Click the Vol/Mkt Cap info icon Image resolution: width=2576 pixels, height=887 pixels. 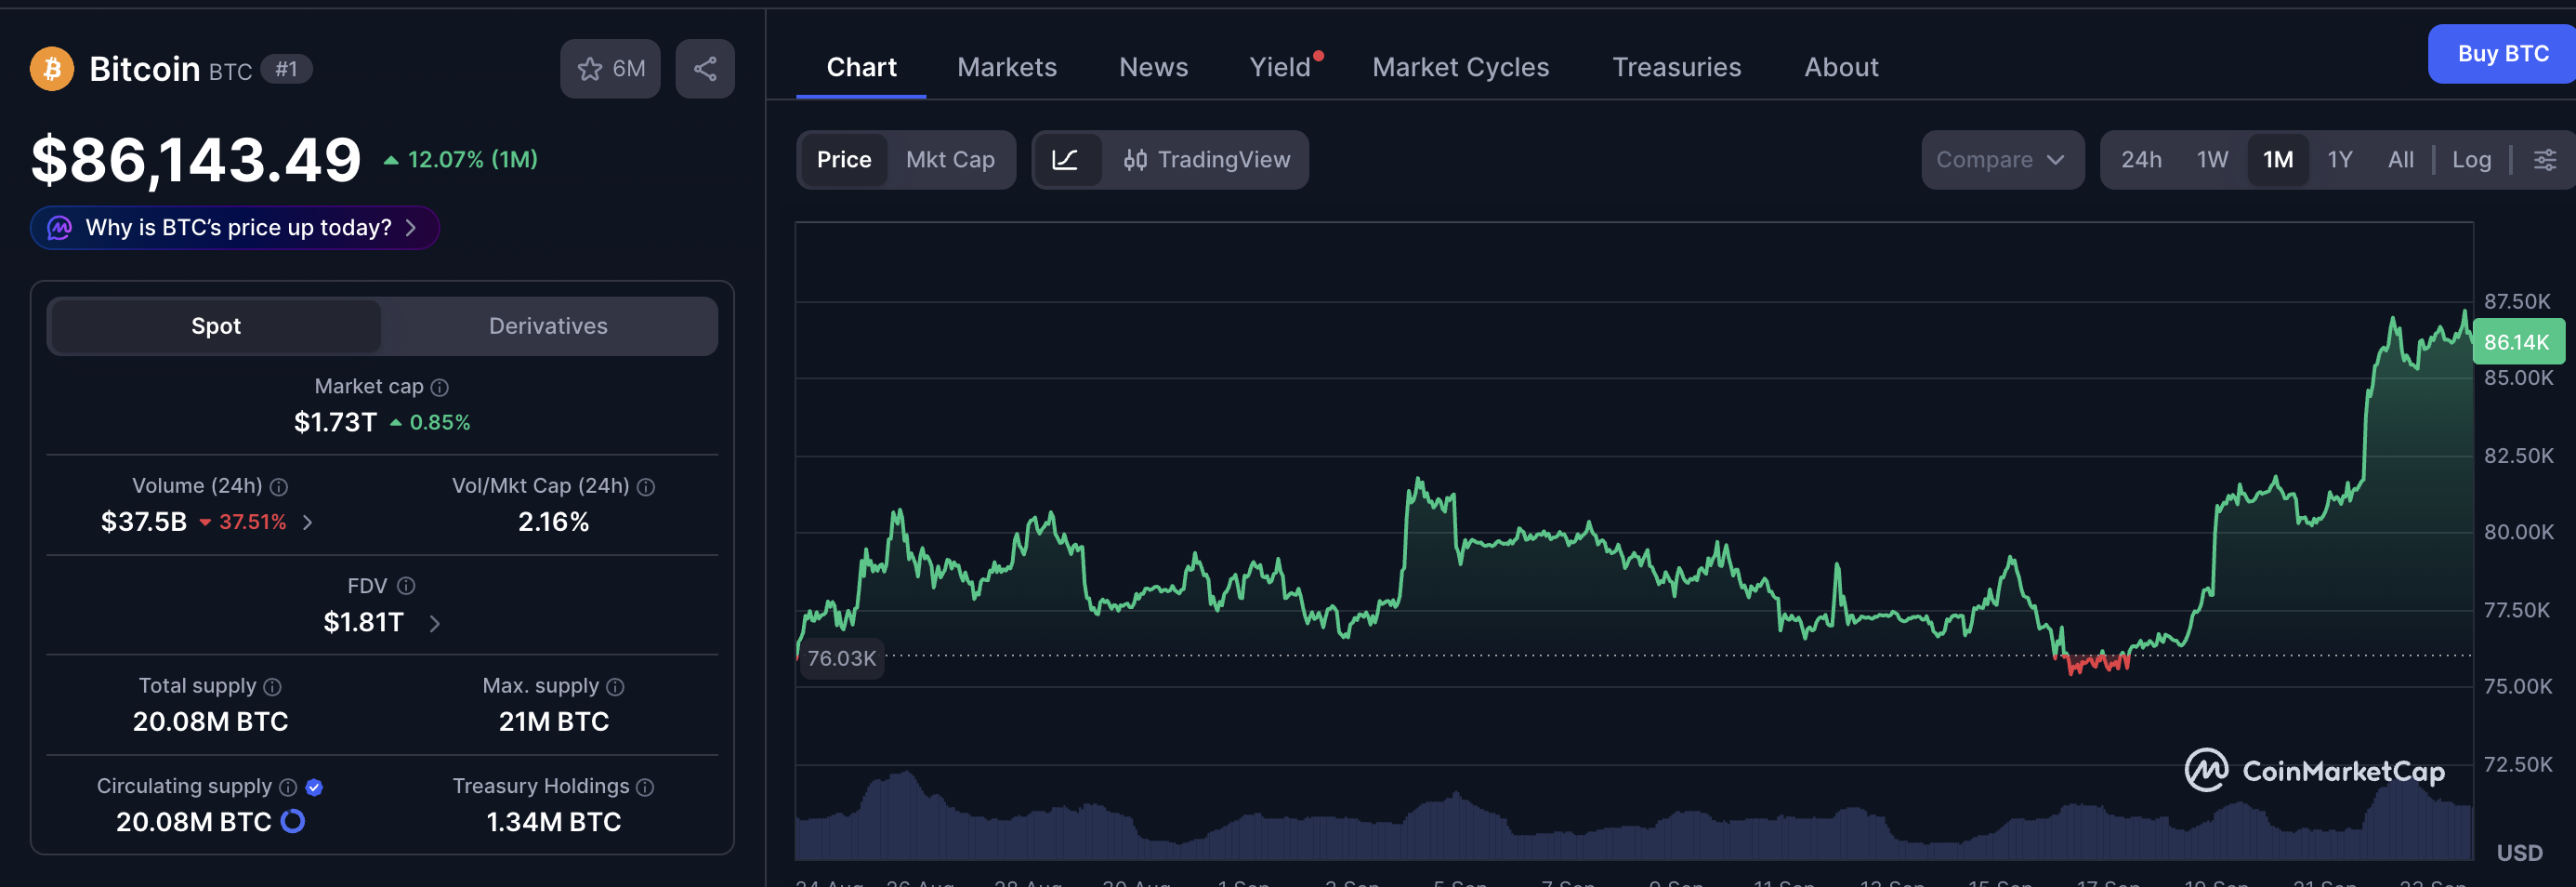pos(646,487)
